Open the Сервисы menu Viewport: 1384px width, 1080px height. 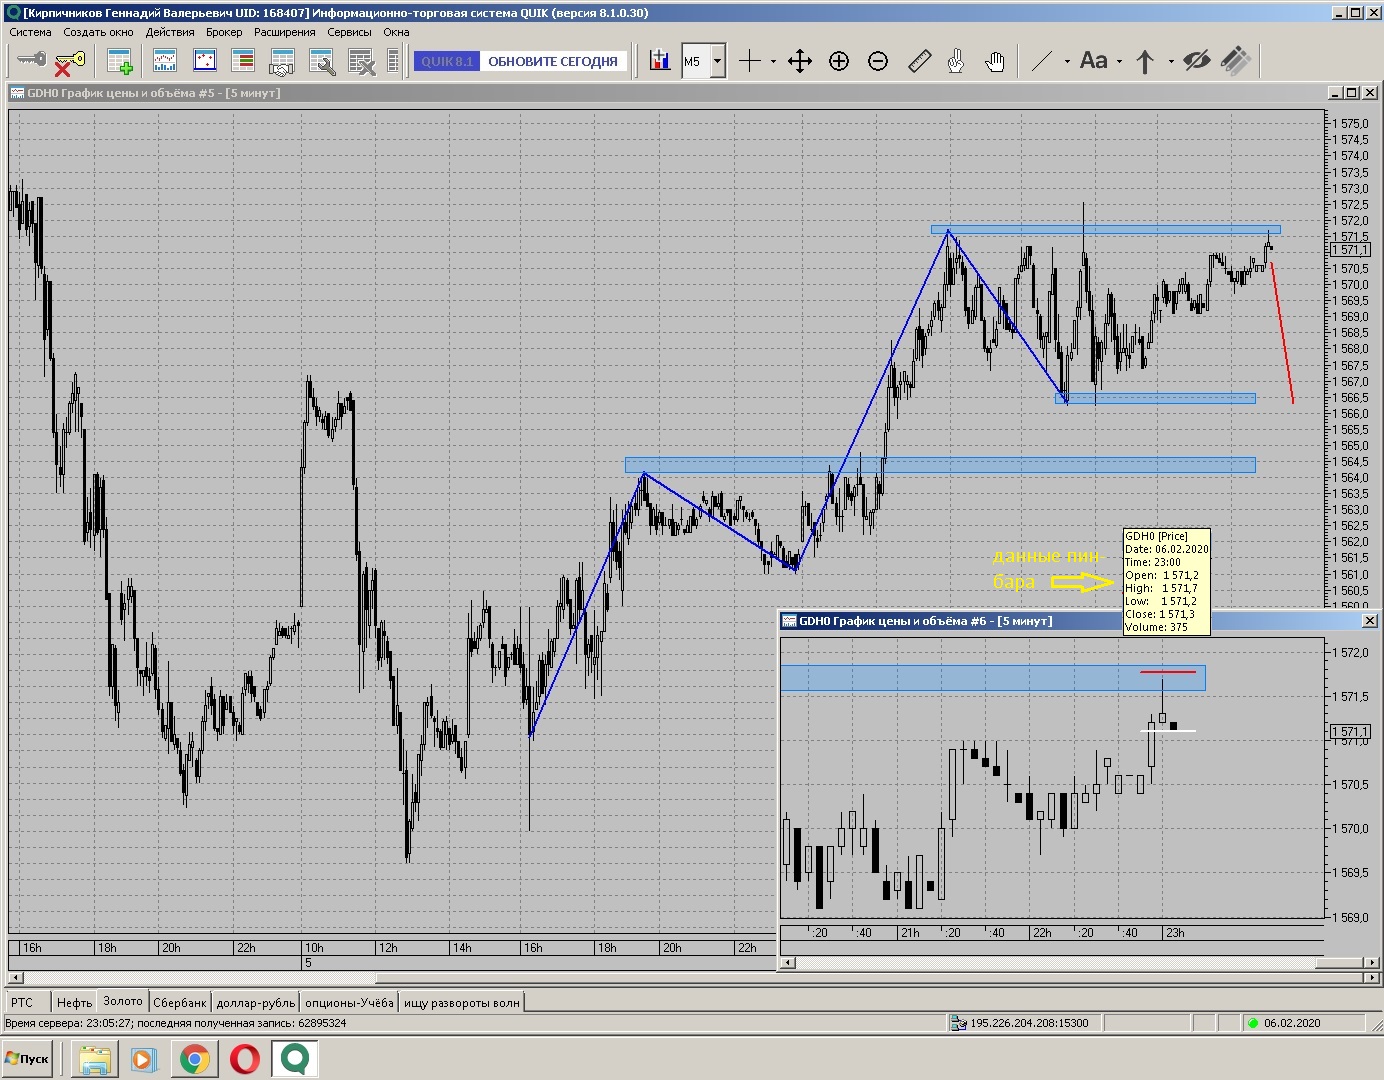(349, 32)
